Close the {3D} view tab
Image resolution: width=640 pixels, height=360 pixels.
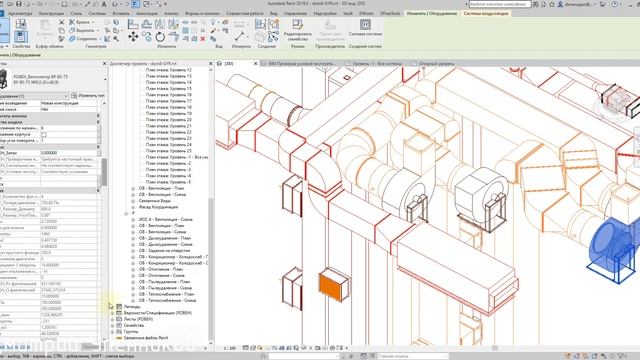pos(256,64)
